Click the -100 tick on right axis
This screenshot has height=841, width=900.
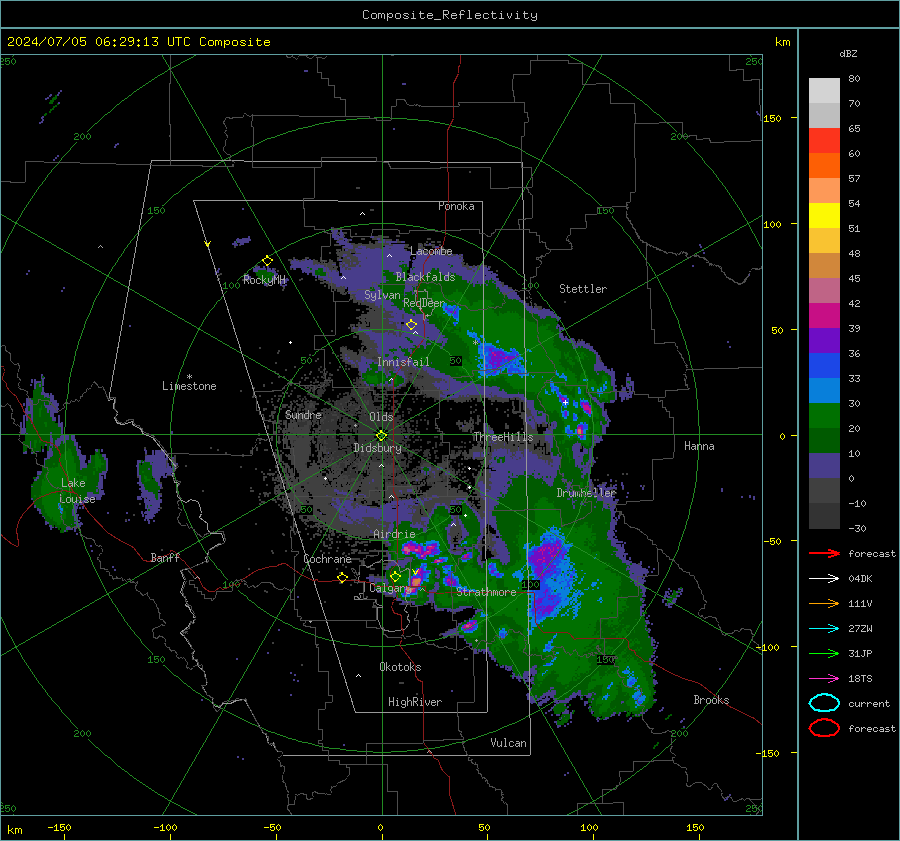coord(769,647)
